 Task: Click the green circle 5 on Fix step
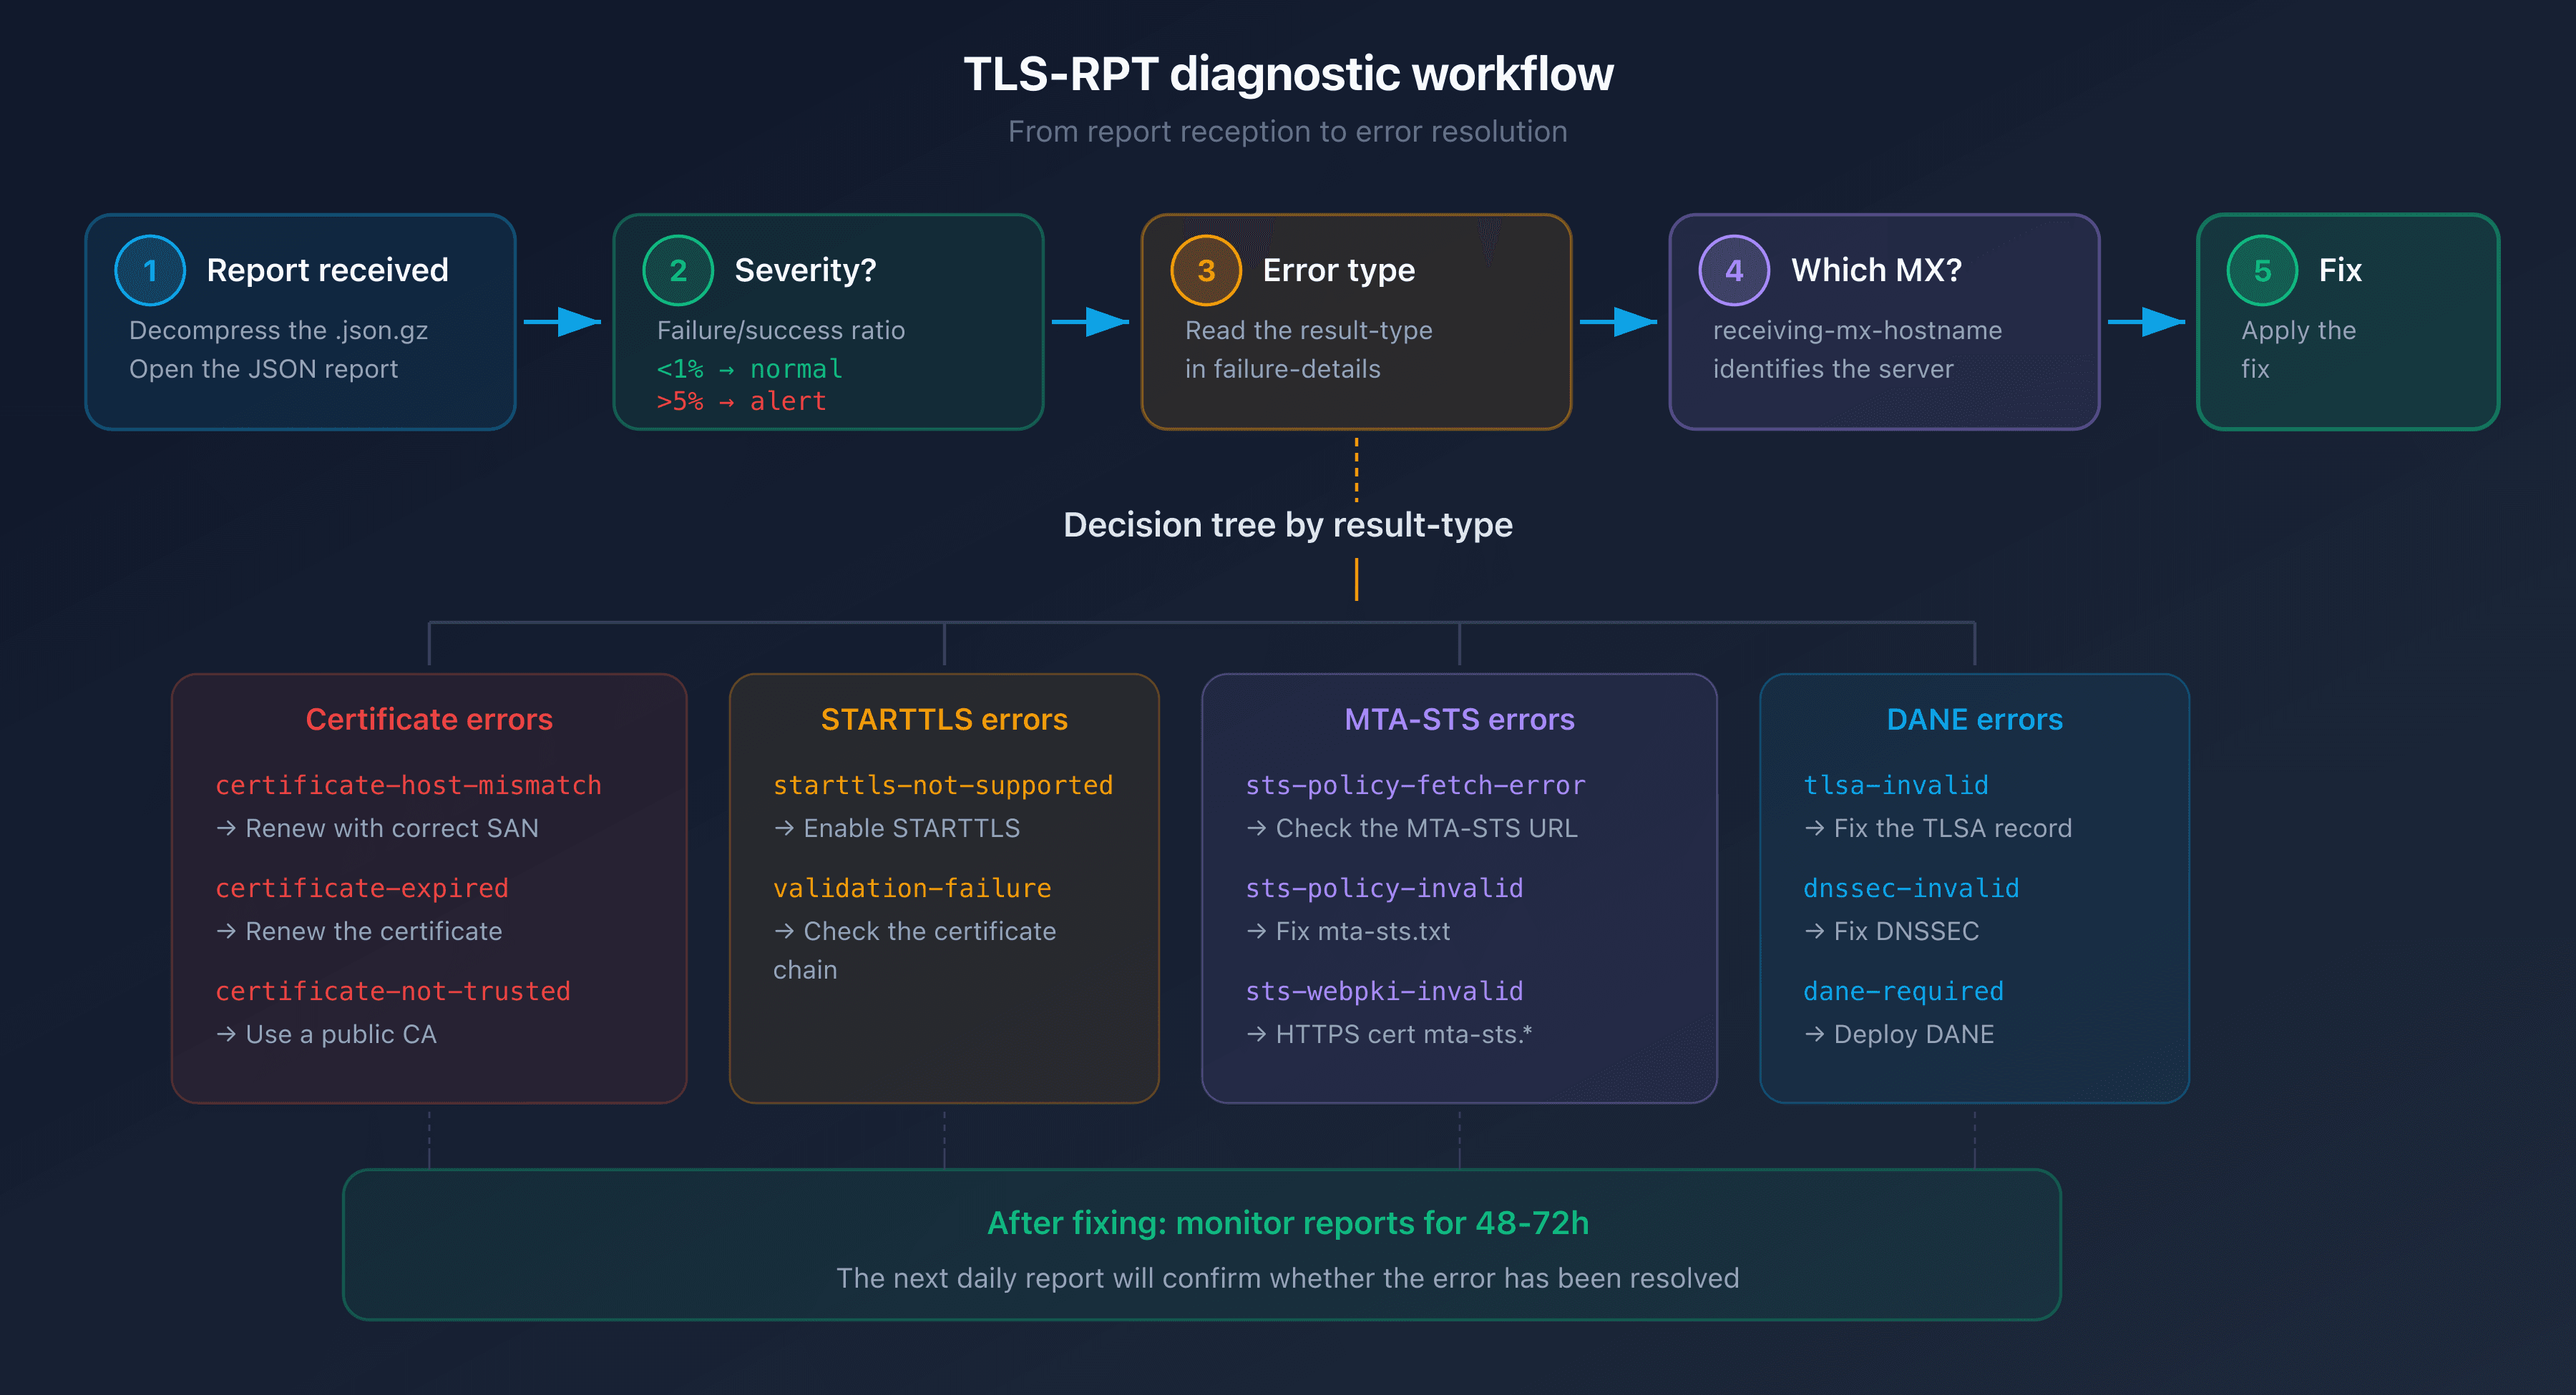point(2262,269)
